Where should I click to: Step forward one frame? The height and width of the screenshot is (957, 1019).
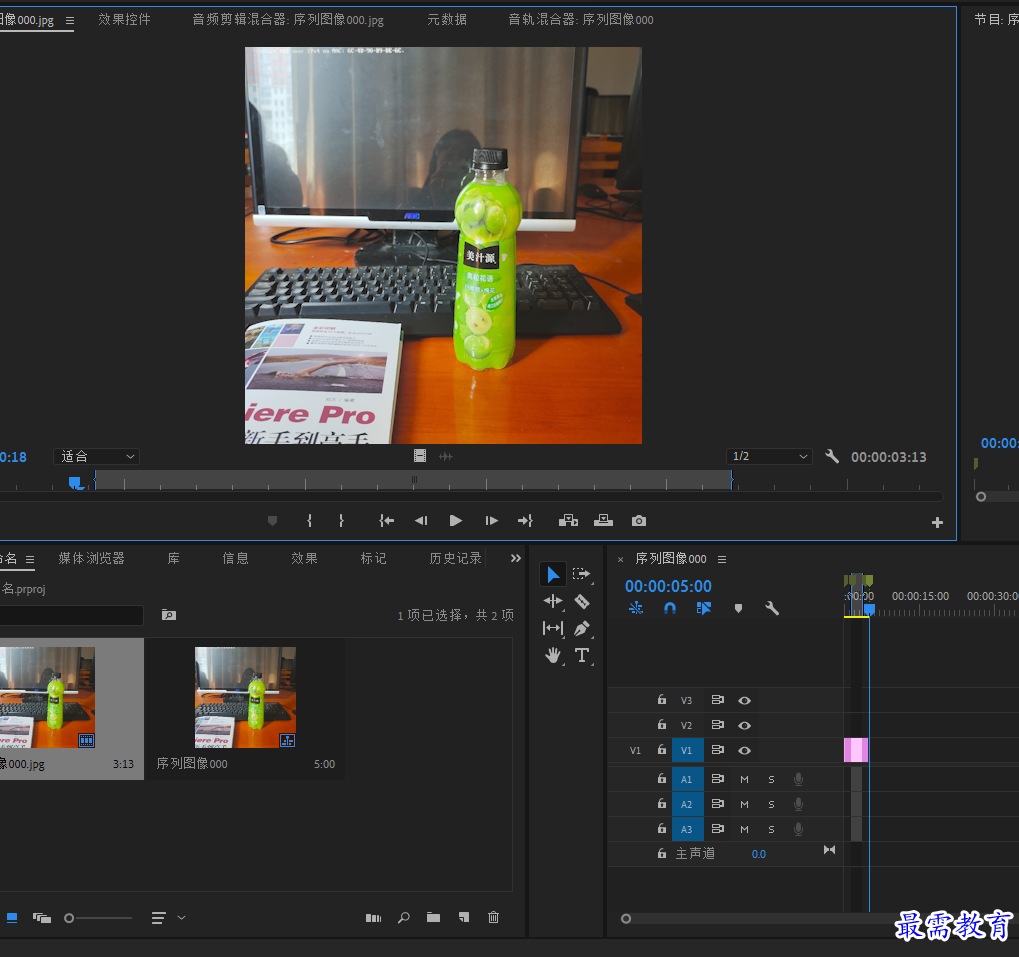[491, 521]
